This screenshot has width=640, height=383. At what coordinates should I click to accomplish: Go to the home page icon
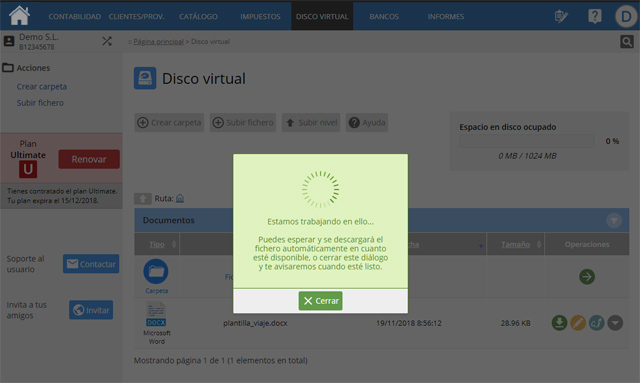point(19,15)
